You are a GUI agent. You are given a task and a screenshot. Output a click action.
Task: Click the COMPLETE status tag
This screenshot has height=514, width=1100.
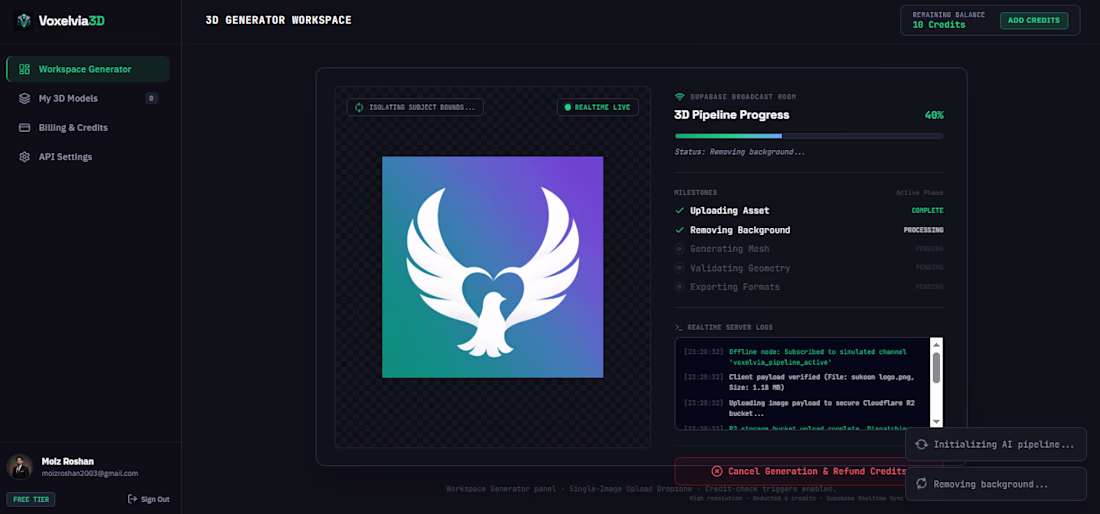(x=927, y=210)
